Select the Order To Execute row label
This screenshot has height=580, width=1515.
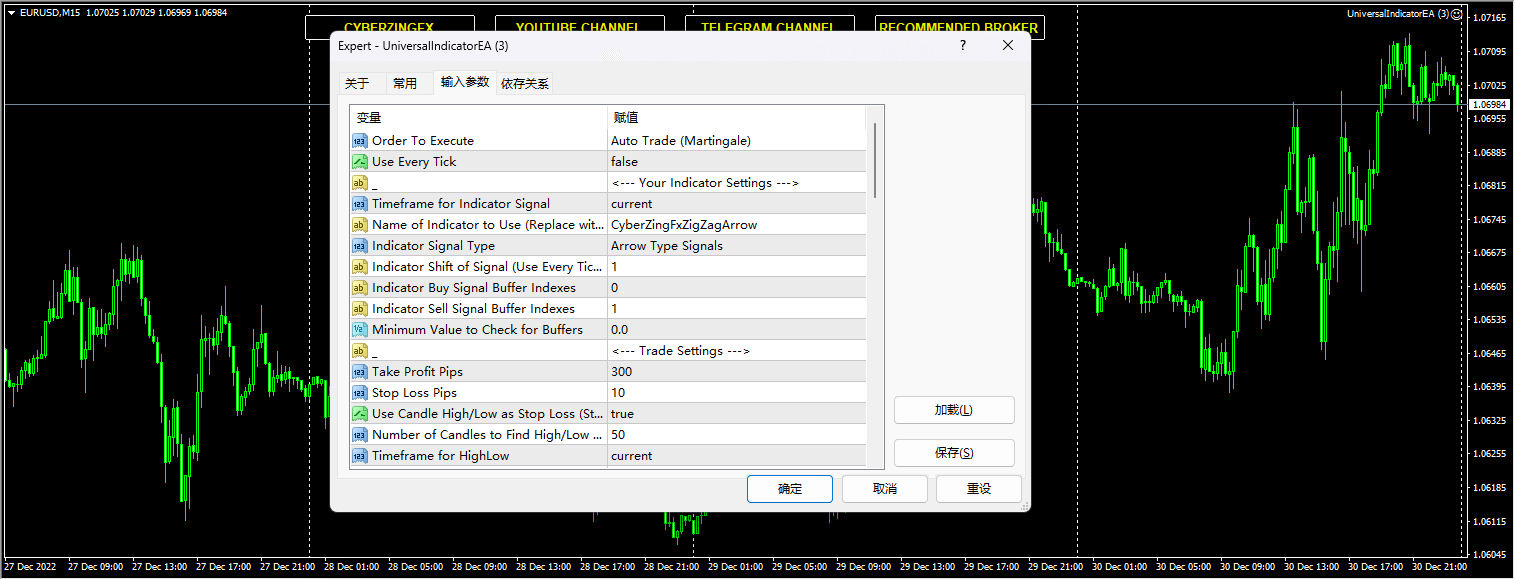point(423,141)
